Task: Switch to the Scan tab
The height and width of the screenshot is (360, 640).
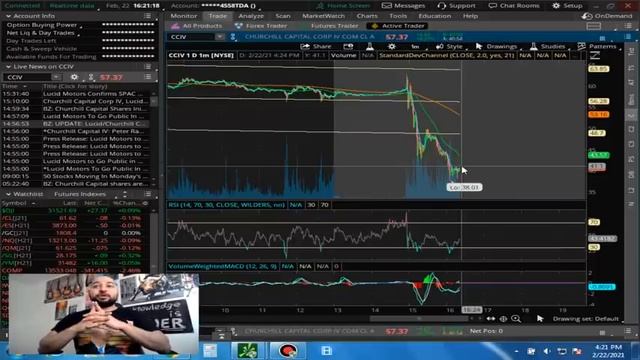Action: [282, 16]
